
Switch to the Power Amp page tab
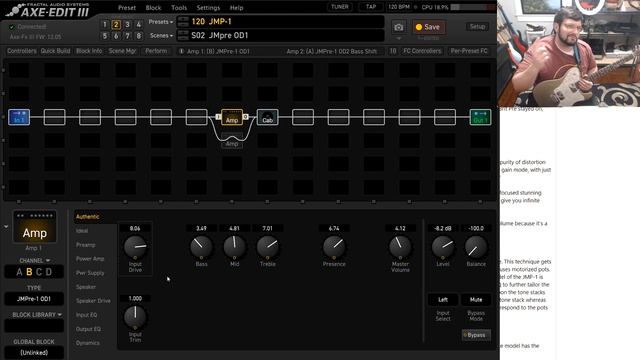pyautogui.click(x=90, y=259)
